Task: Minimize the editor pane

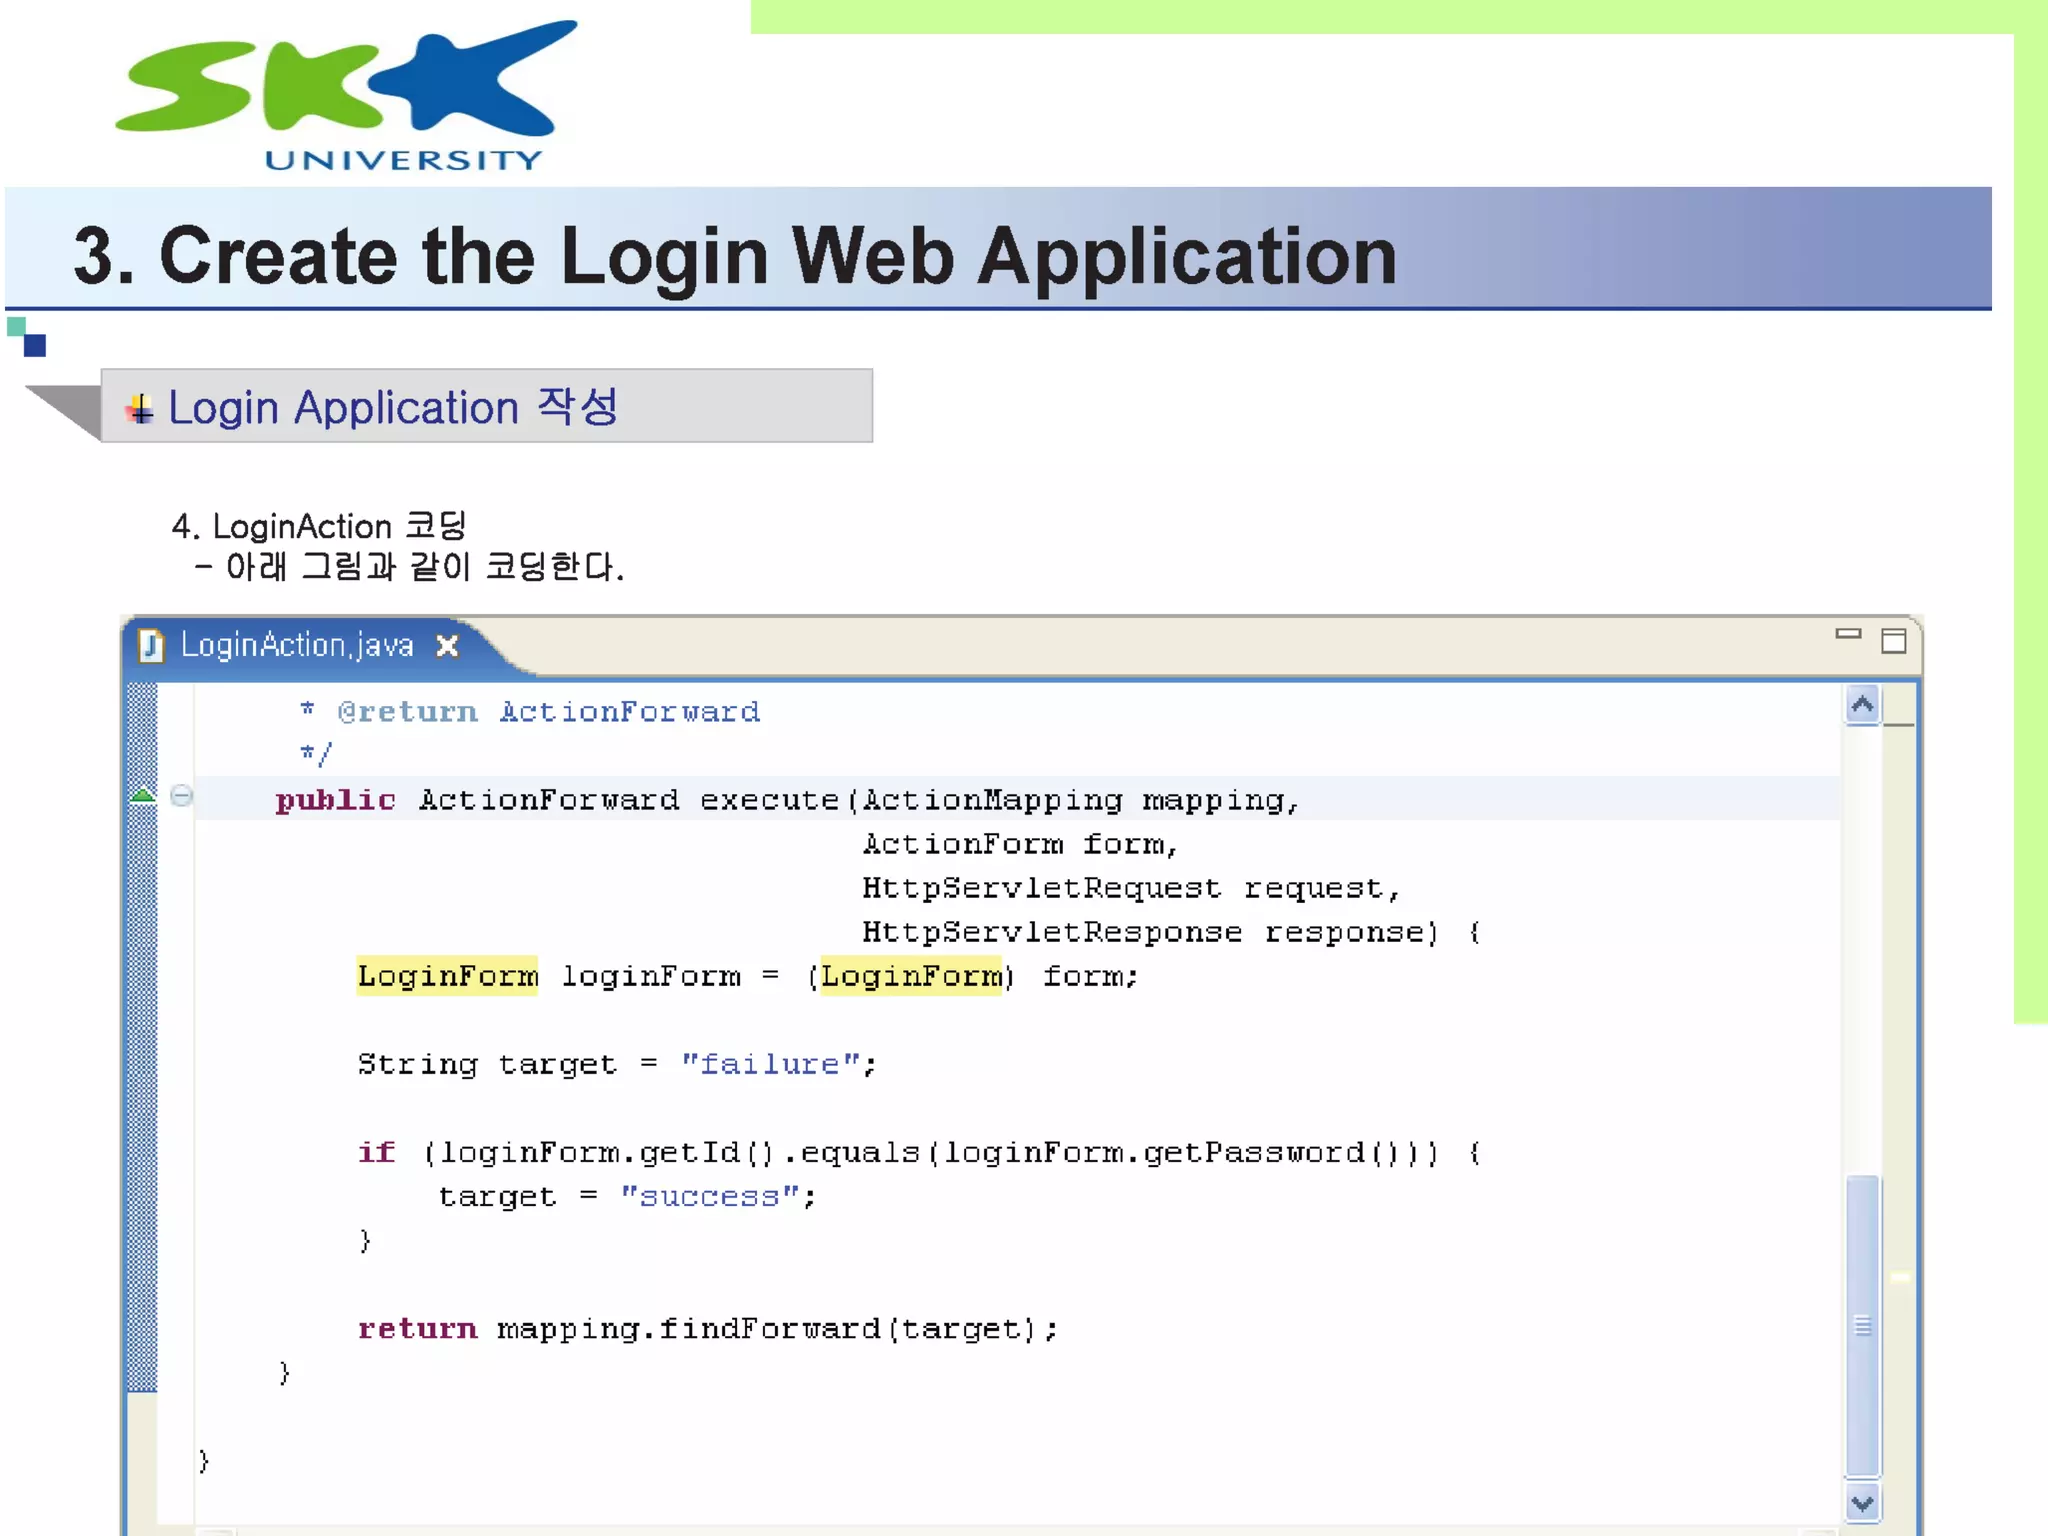Action: point(1848,634)
